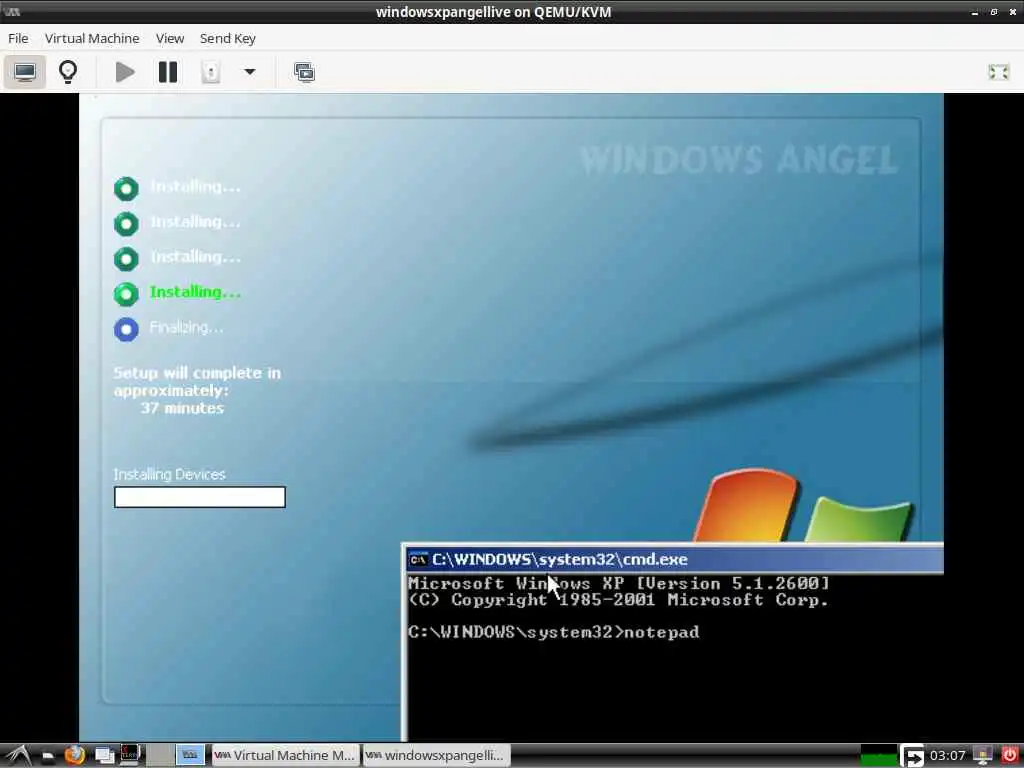Click the blue workspace pager button
Image resolution: width=1024 pixels, height=768 pixels.
click(190, 756)
